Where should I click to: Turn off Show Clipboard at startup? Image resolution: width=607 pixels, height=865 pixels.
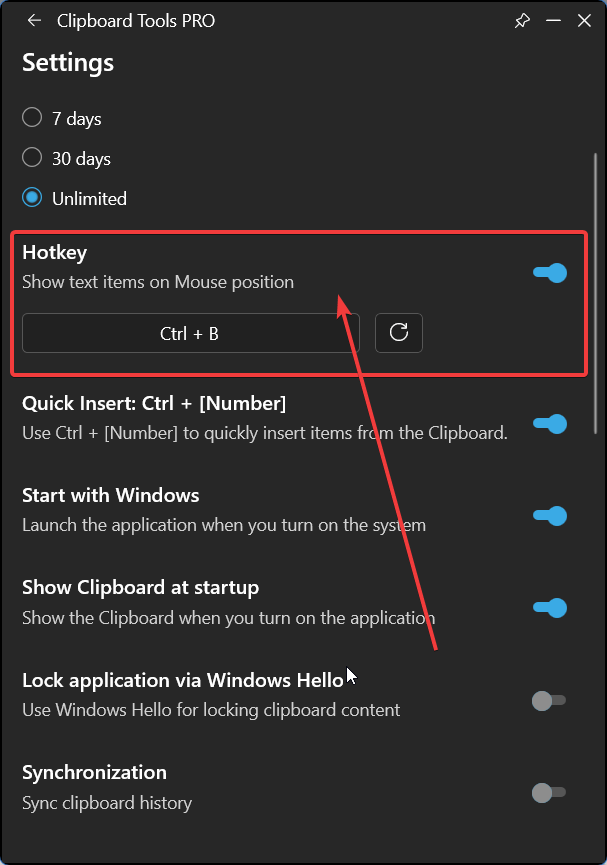(x=550, y=608)
